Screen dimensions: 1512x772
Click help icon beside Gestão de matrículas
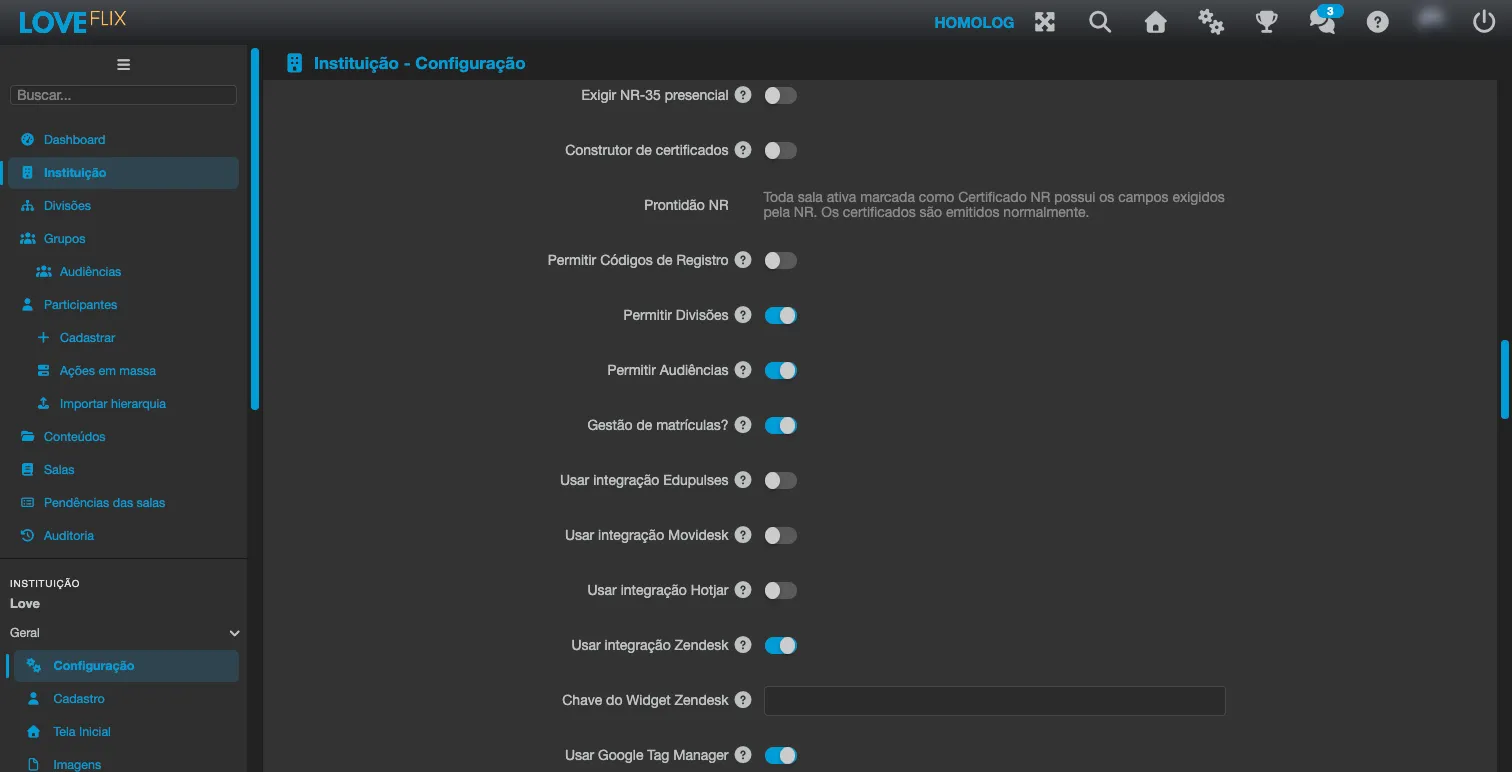point(743,425)
